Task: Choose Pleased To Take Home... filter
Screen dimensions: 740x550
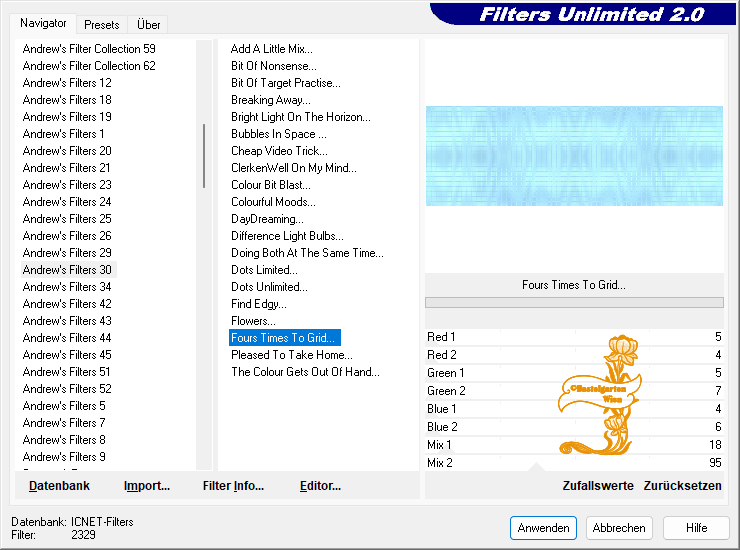Action: click(x=292, y=355)
